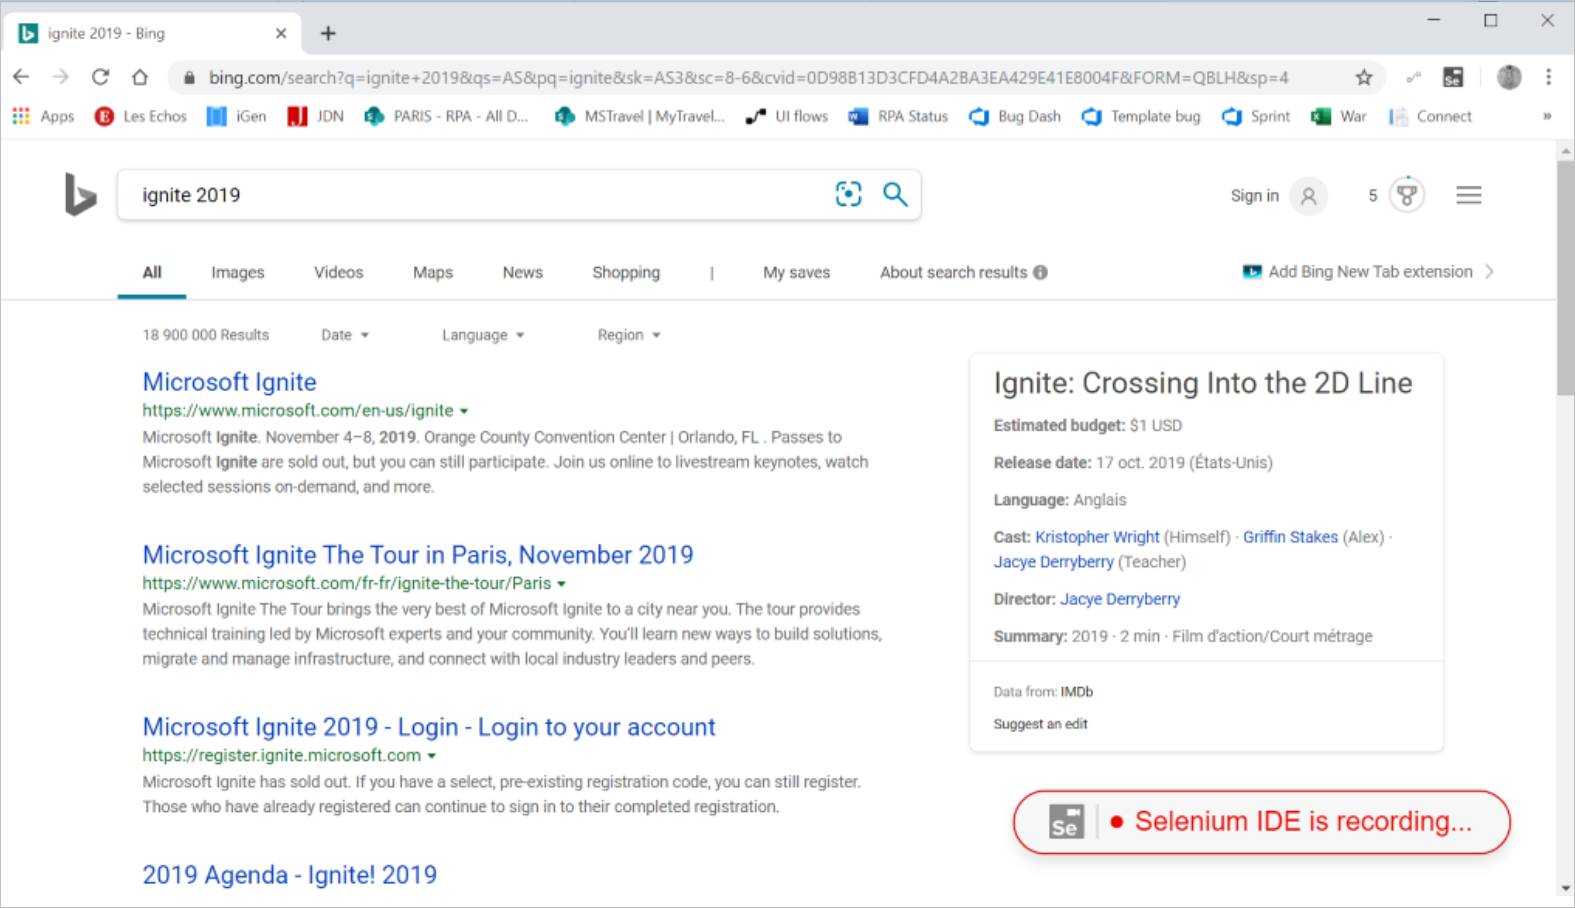
Task: Click the magnifying glass search button
Action: point(895,194)
